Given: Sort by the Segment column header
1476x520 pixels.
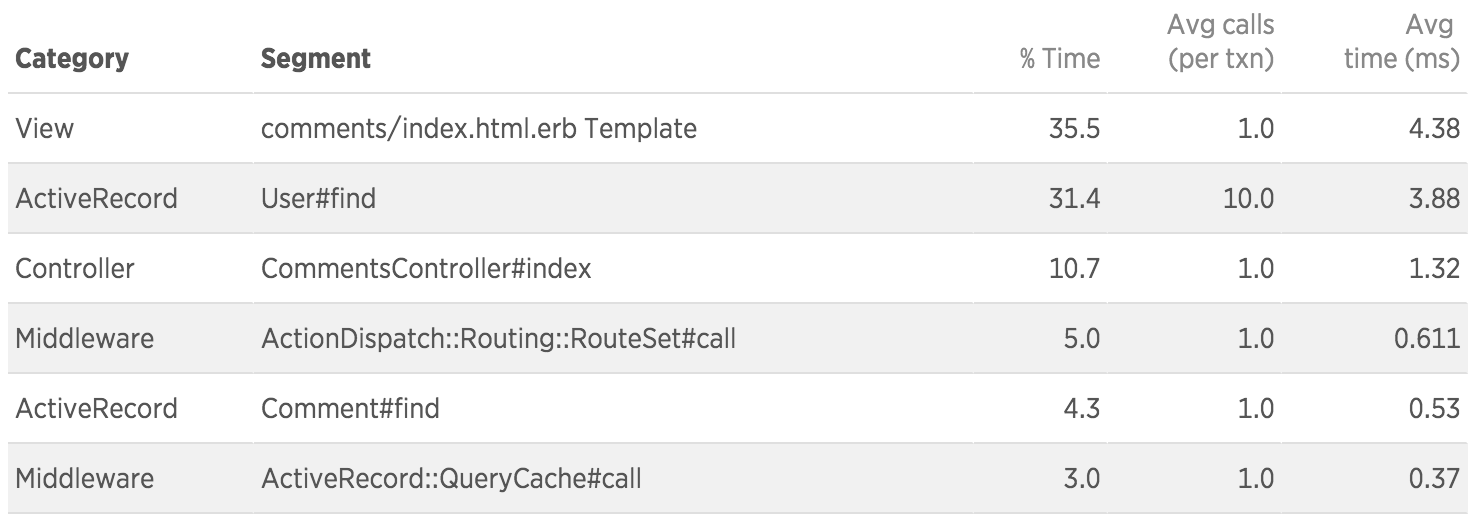Looking at the screenshot, I should [x=316, y=59].
